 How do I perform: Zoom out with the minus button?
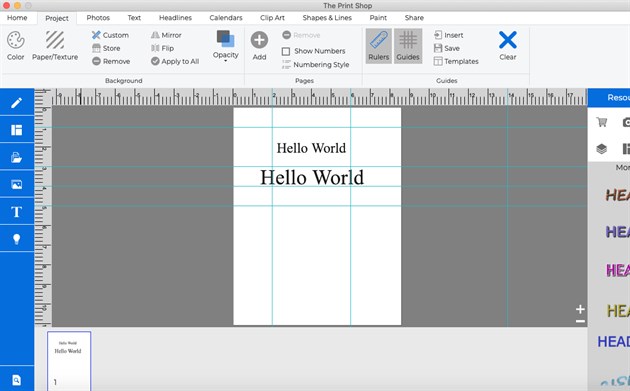pos(580,321)
